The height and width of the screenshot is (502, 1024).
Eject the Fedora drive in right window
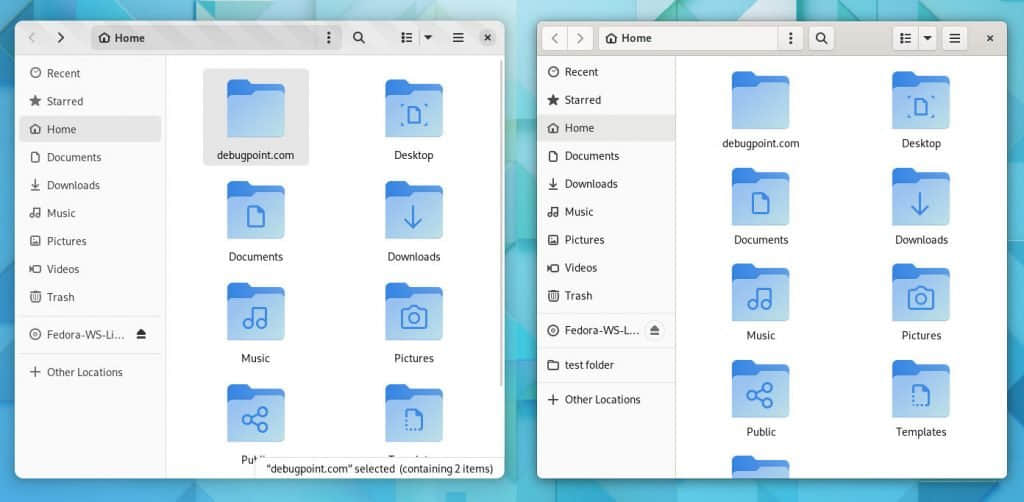(x=655, y=330)
